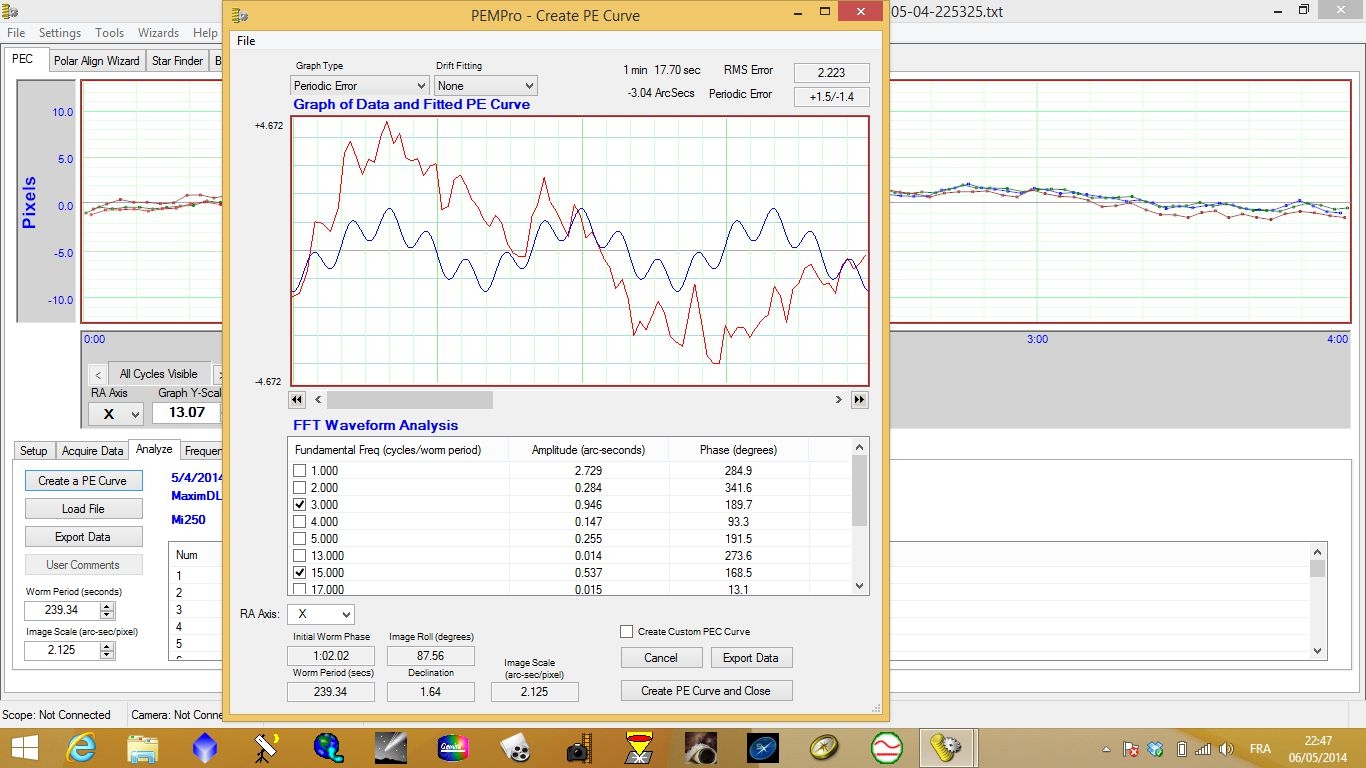
Task: Open RA Axis dropdown in Create PE Curve dialog
Action: coord(321,614)
